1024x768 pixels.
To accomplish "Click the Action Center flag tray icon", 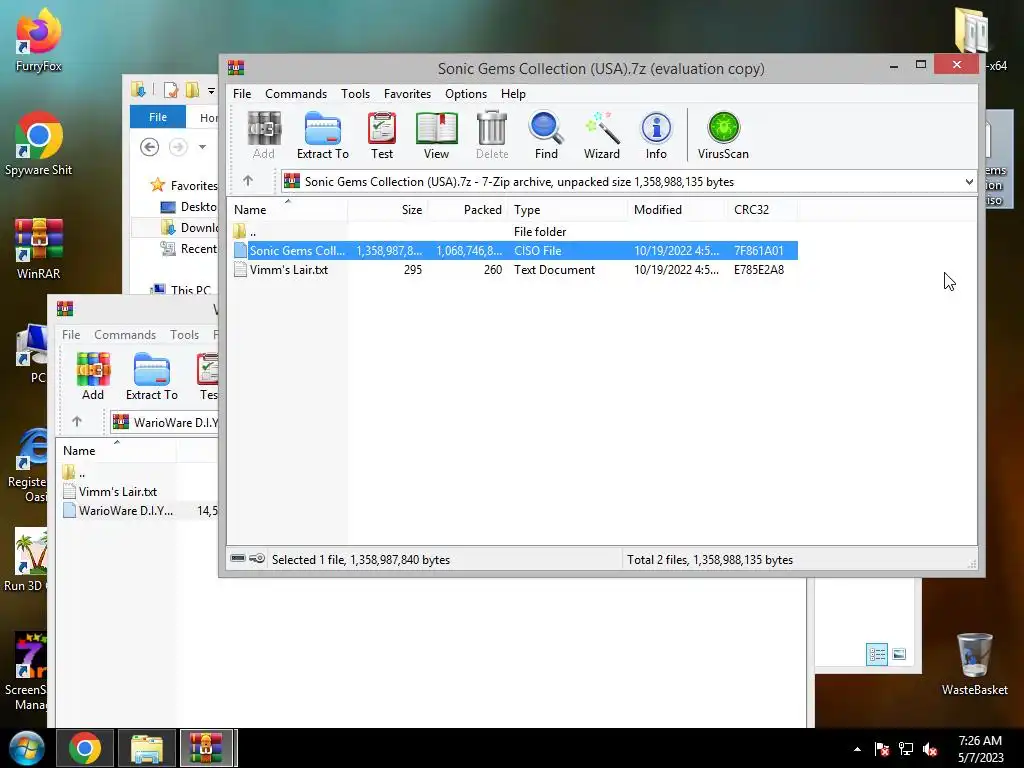I will pos(882,749).
